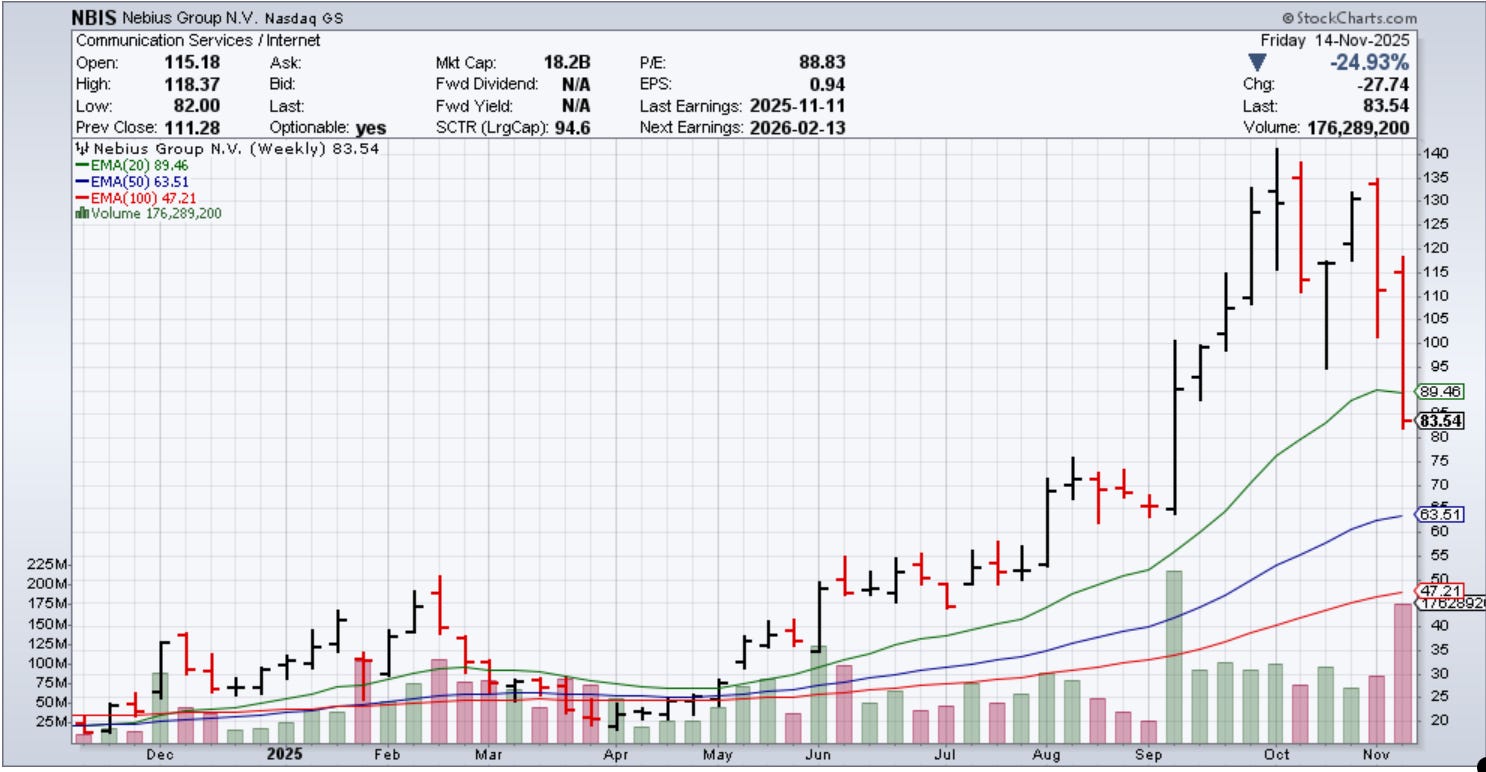The height and width of the screenshot is (772, 1486).
Task: Click the blue 63.51 price flag on the axis
Action: (1440, 515)
